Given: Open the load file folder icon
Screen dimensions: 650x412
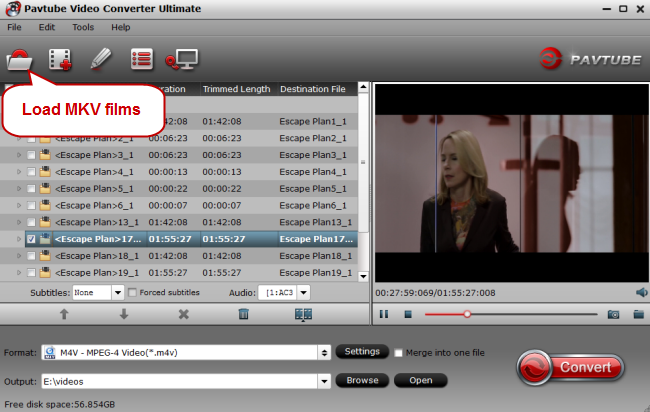Looking at the screenshot, I should (x=19, y=60).
